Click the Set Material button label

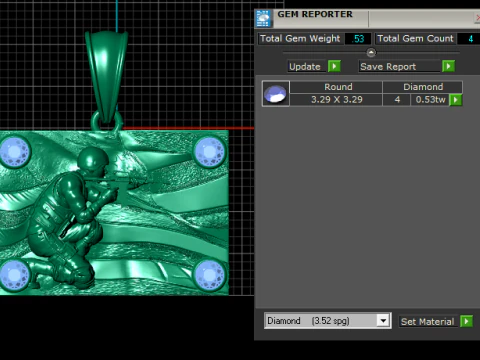tap(427, 322)
